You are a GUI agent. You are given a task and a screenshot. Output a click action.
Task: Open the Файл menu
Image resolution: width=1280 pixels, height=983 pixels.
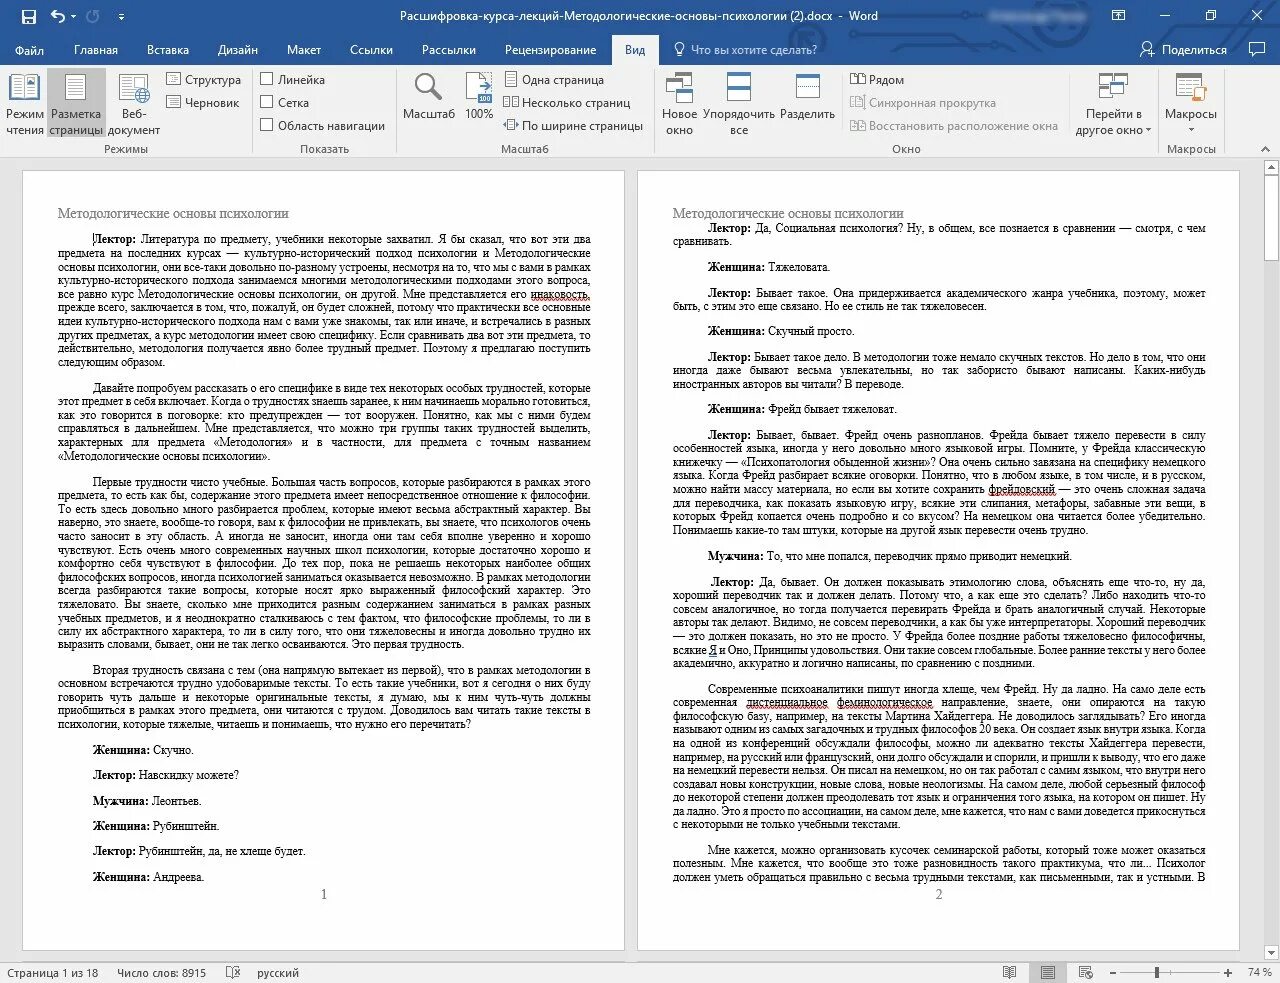click(29, 50)
